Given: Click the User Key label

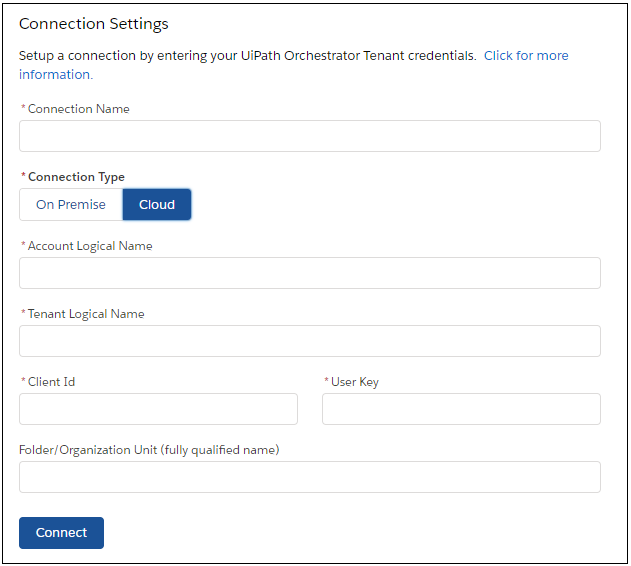Looking at the screenshot, I should click(355, 382).
